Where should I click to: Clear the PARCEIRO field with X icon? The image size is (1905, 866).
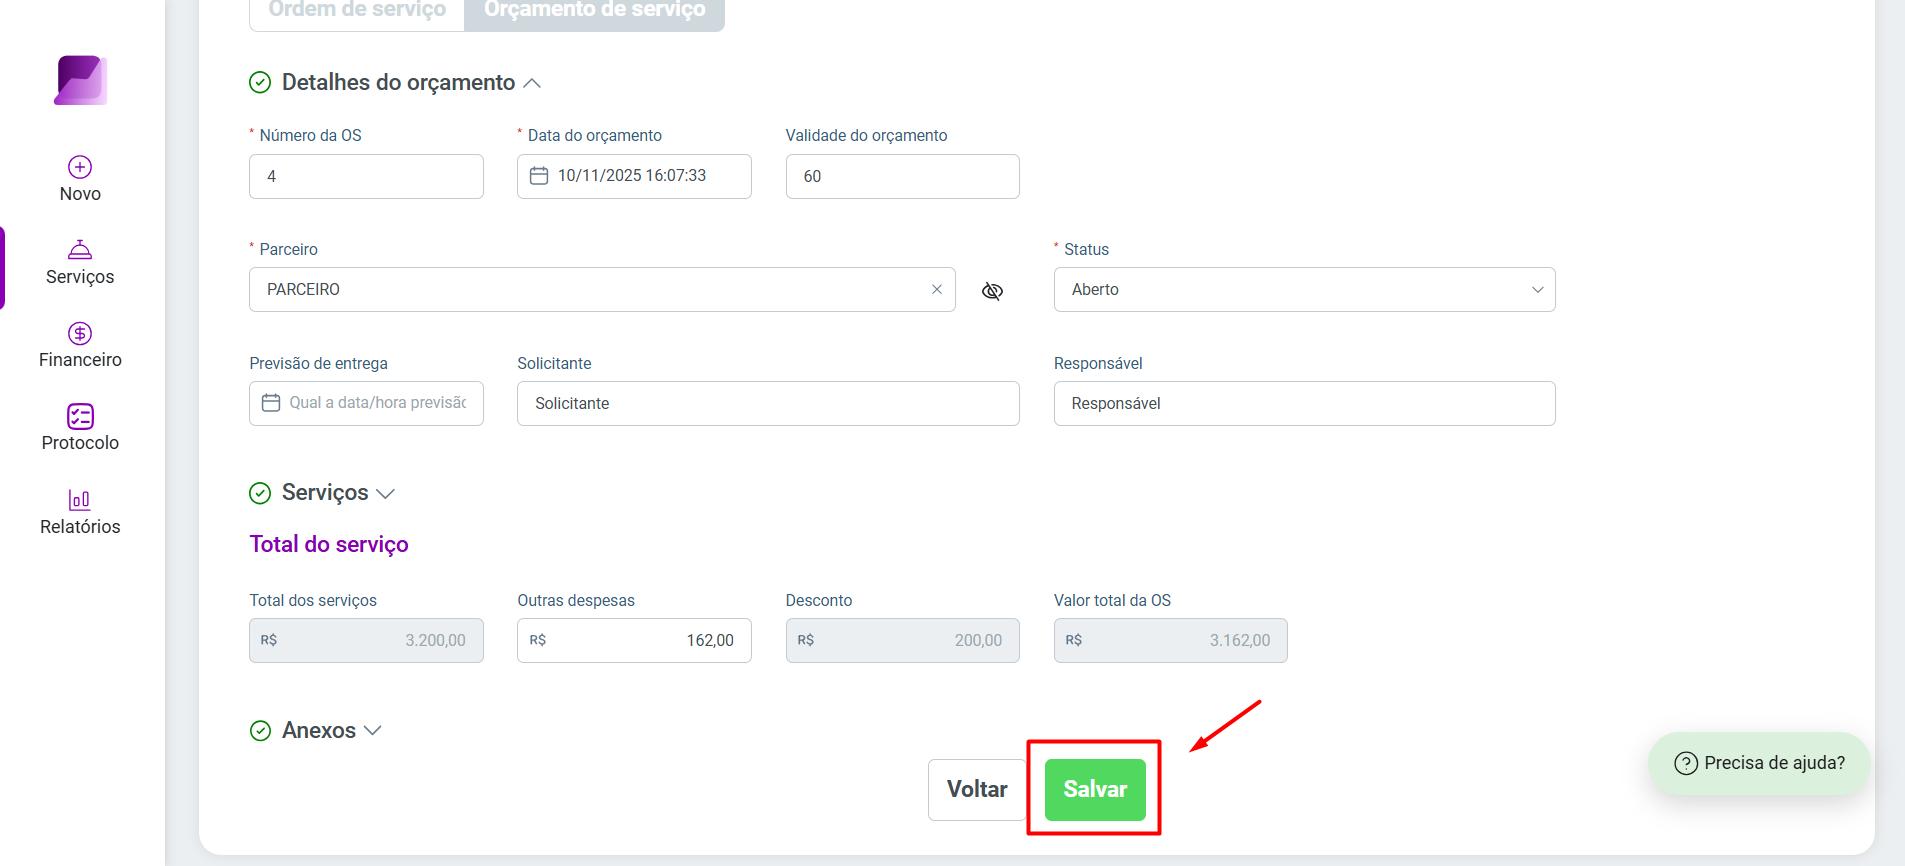tap(937, 289)
